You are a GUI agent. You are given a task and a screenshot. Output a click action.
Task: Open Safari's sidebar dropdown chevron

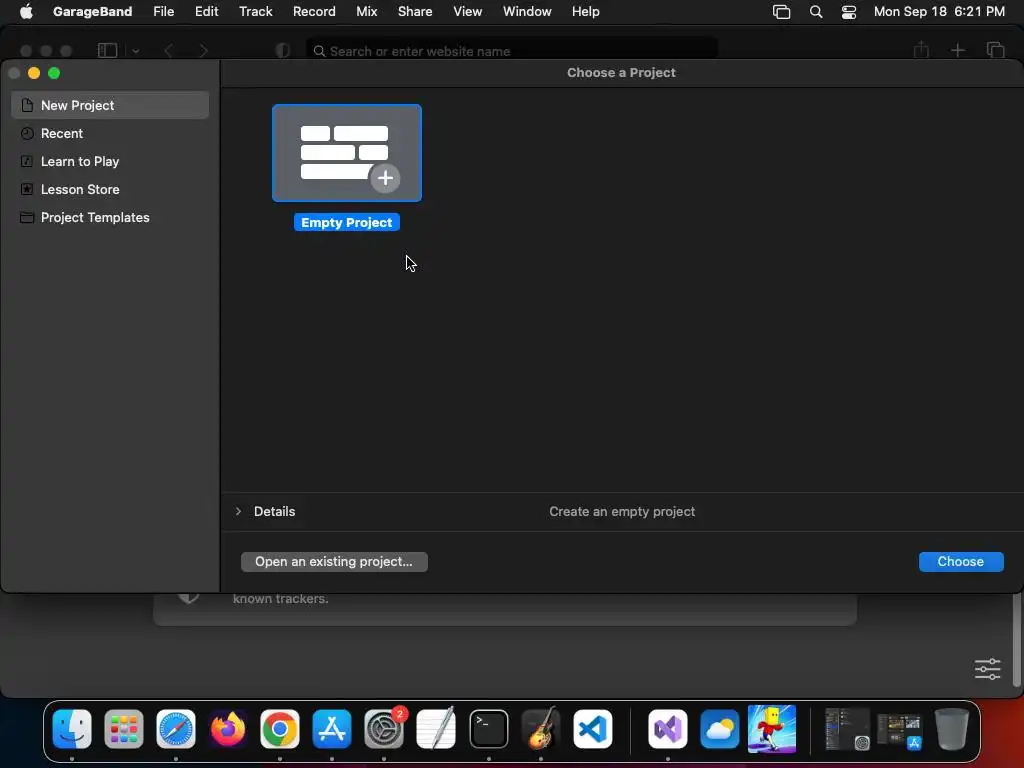coord(135,51)
